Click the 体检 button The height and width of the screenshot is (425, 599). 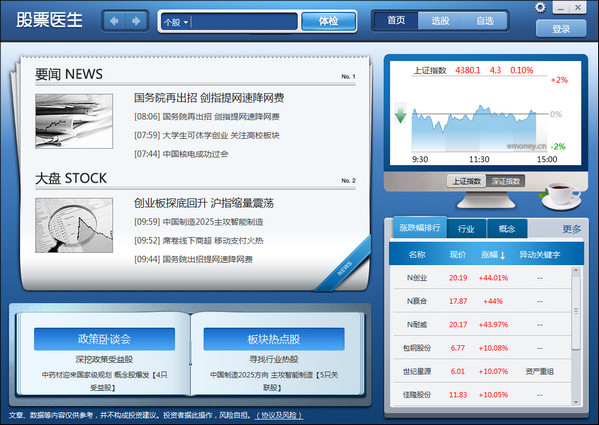(329, 21)
